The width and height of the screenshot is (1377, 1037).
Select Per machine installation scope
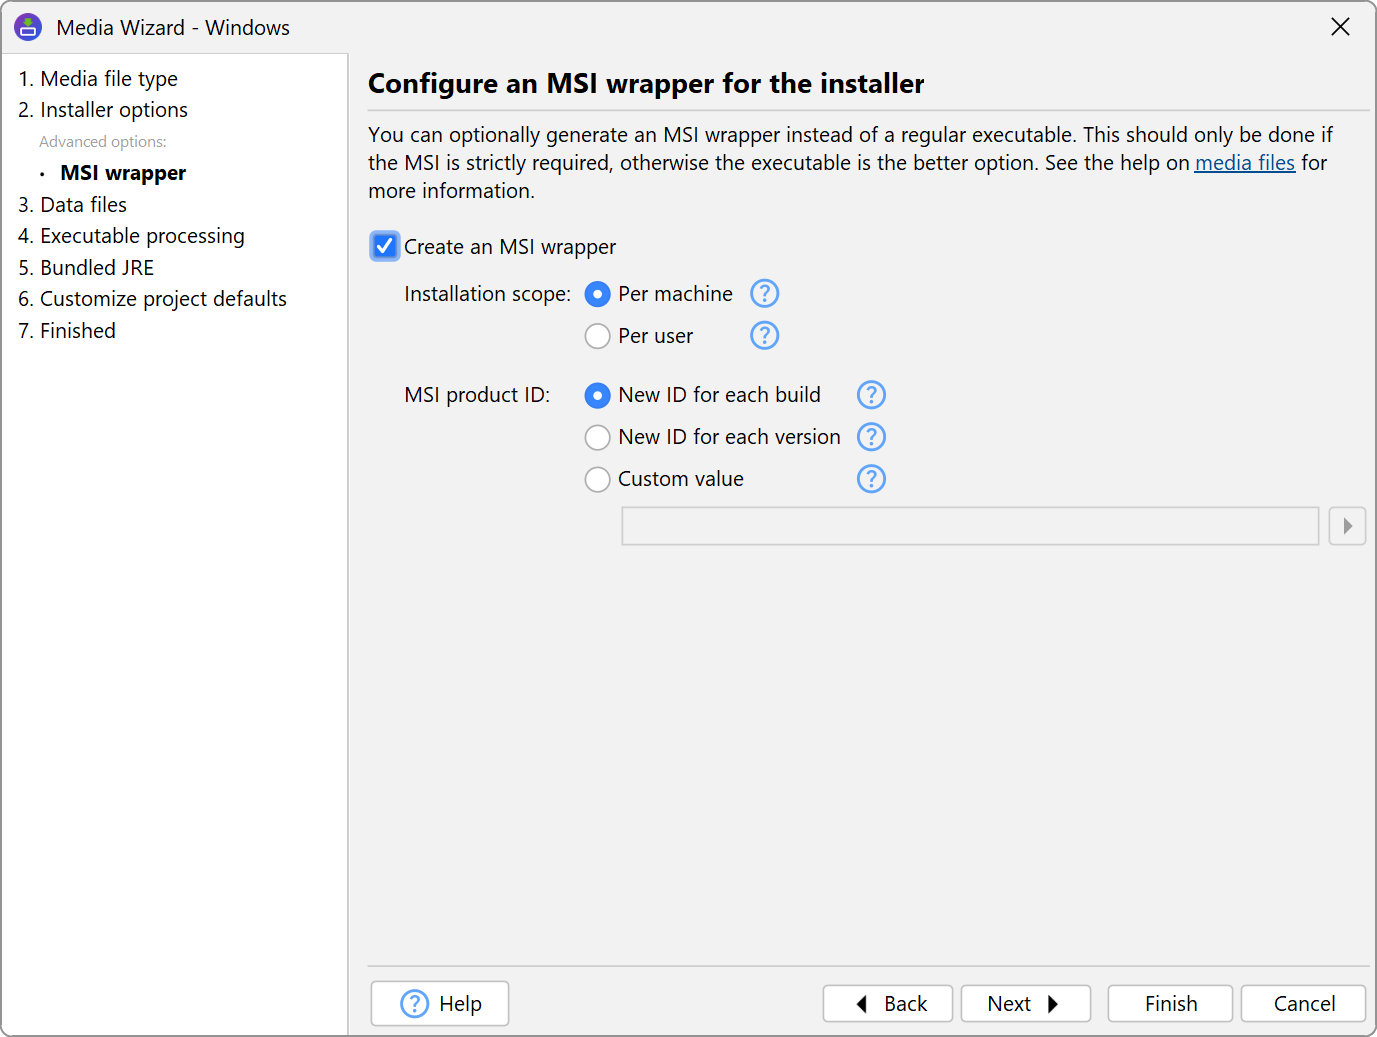(598, 294)
